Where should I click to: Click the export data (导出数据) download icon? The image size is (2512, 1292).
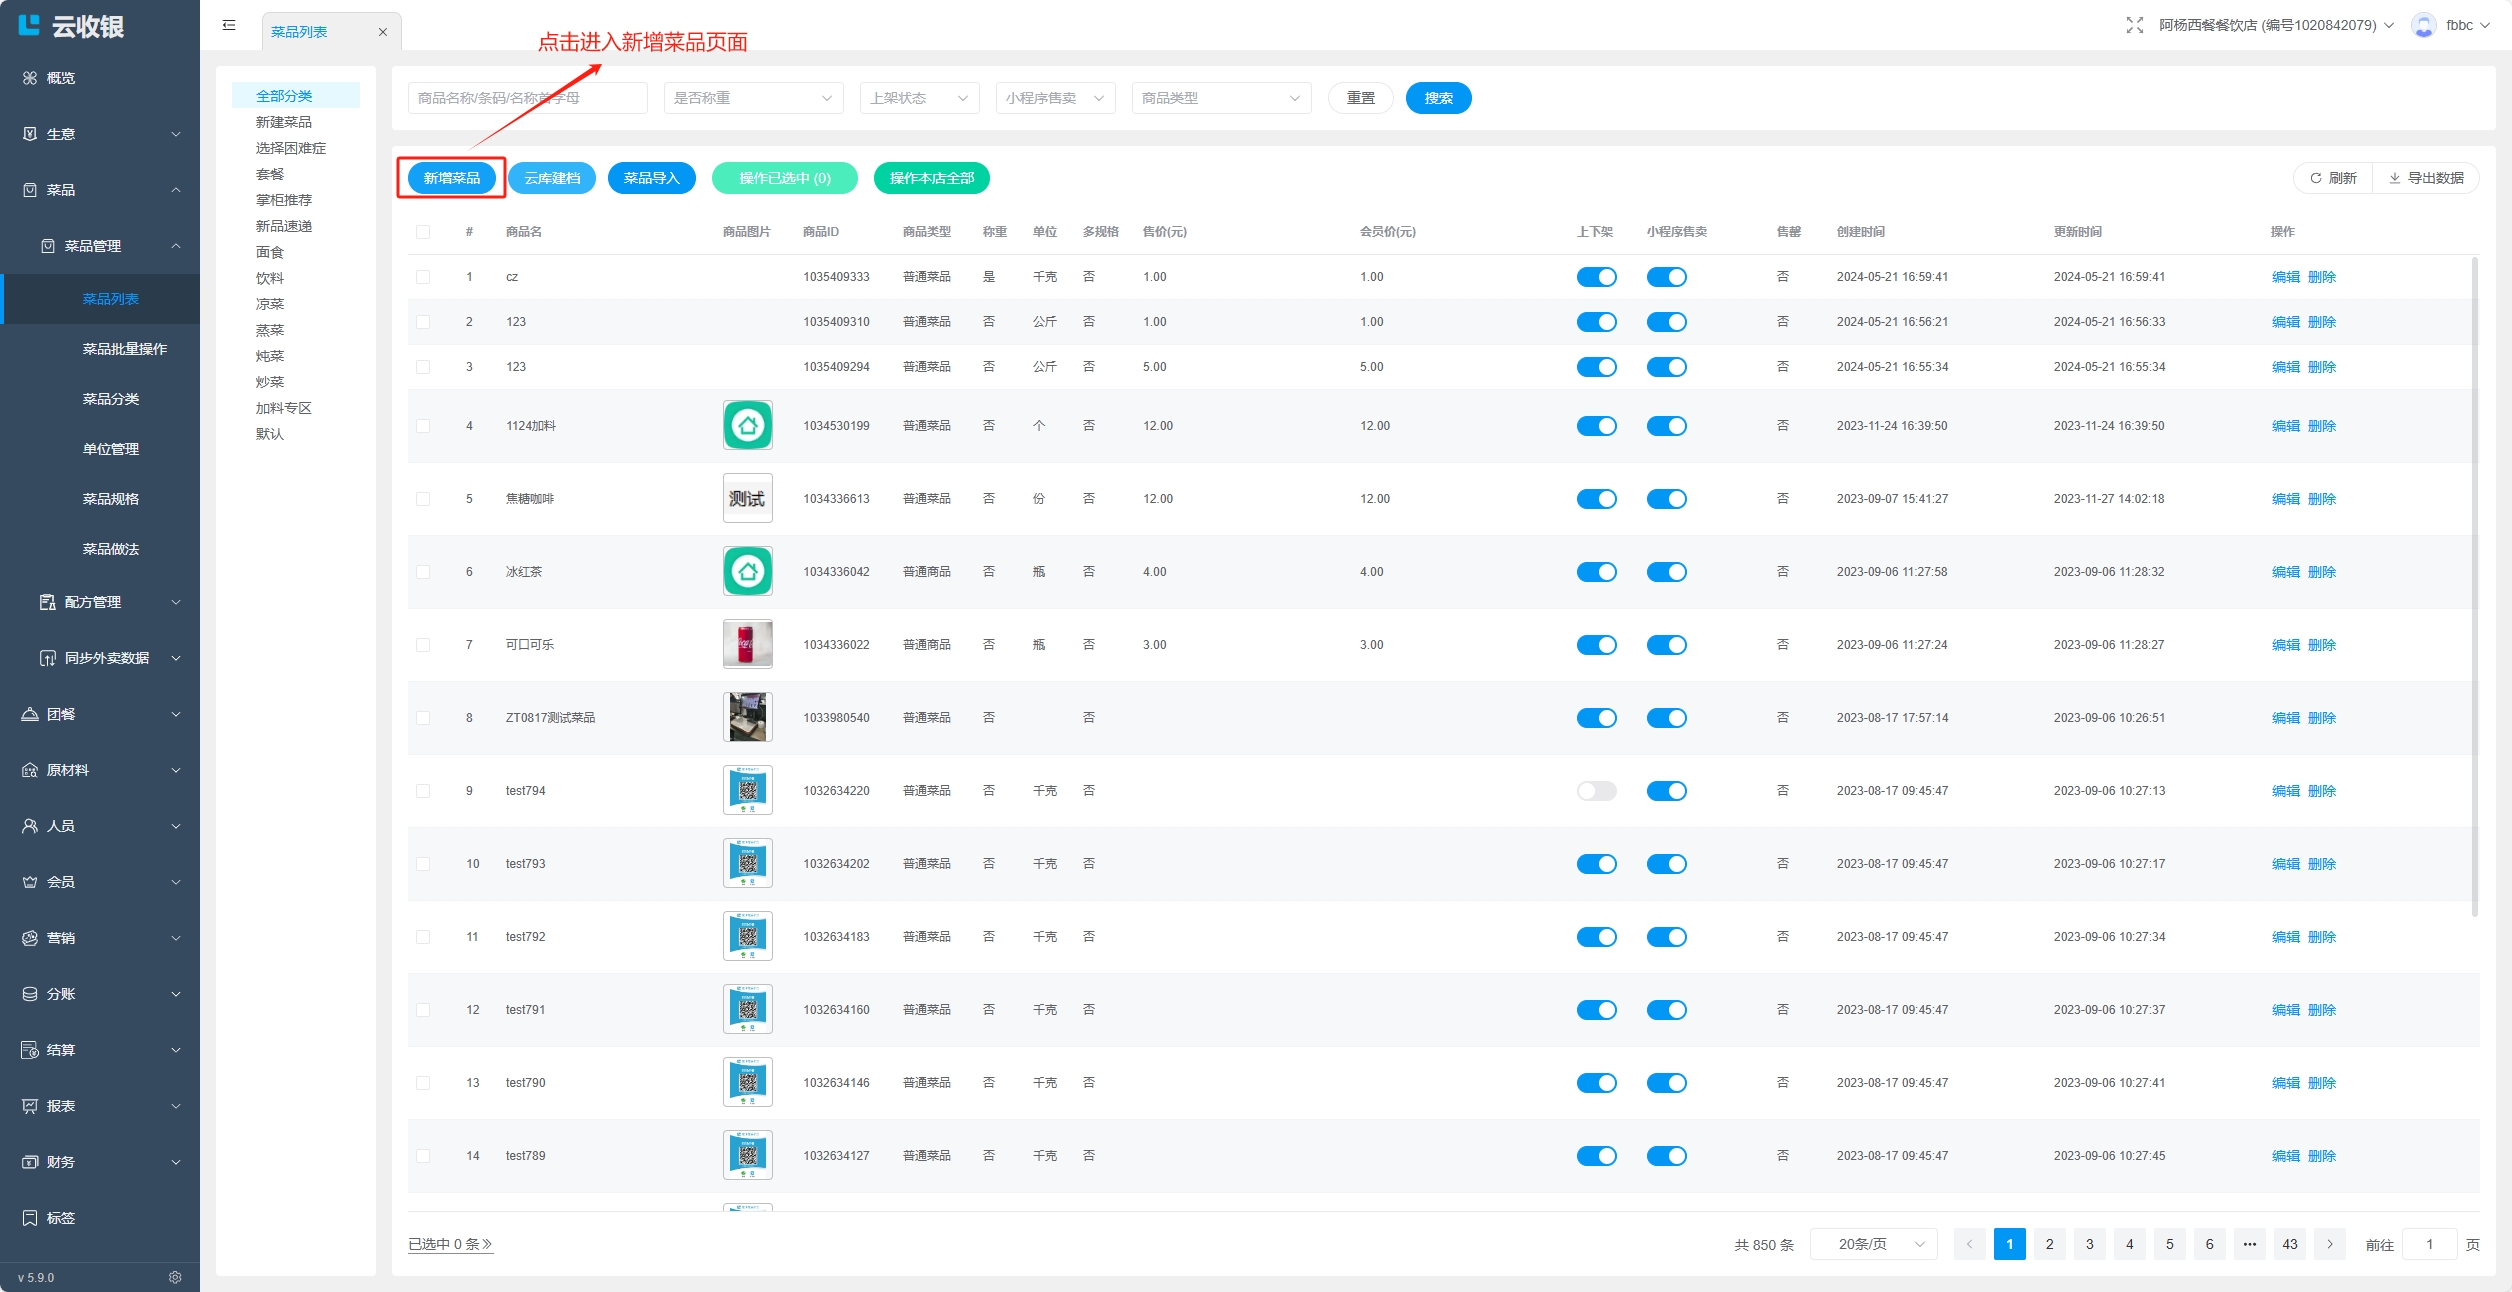(x=2395, y=178)
